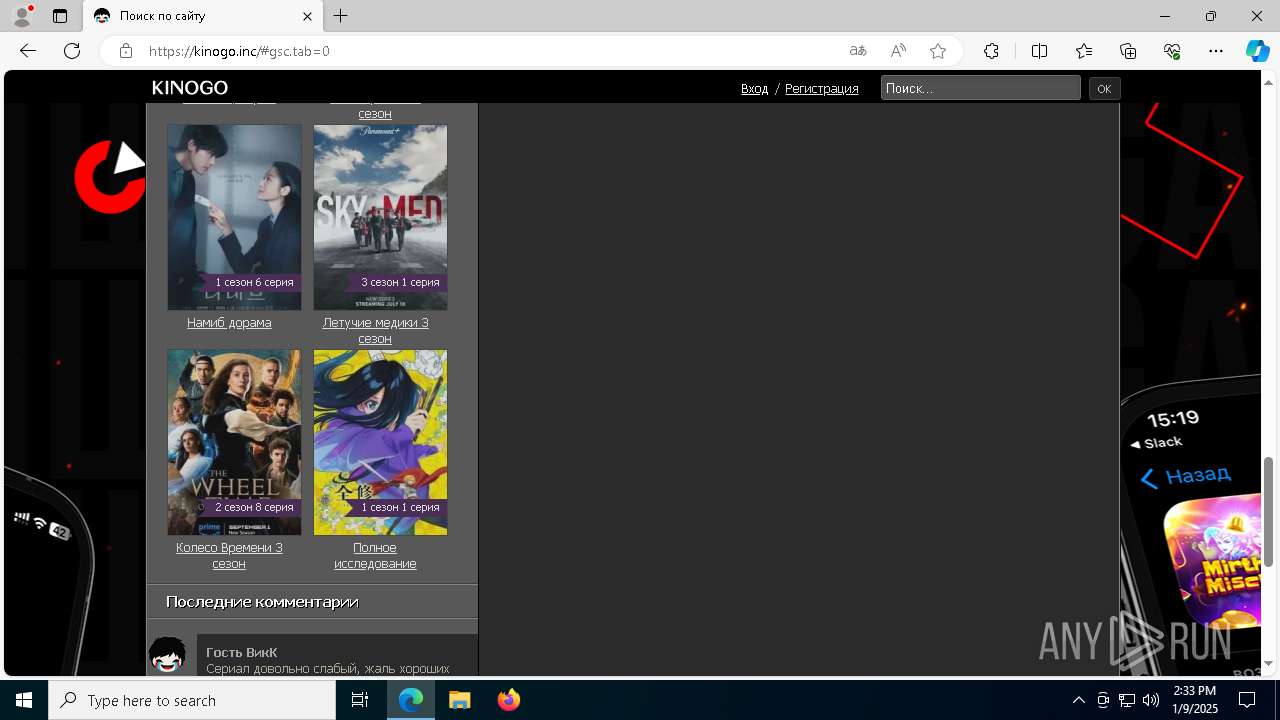Screen dimensions: 1280x720
Task: Open the notification center icon
Action: click(x=1247, y=700)
